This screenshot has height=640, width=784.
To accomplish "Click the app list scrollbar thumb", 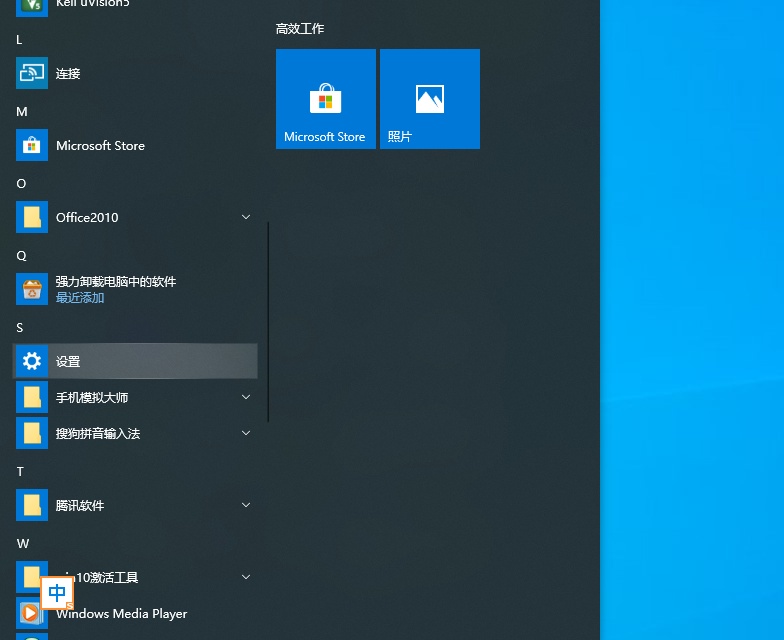I will 268,322.
